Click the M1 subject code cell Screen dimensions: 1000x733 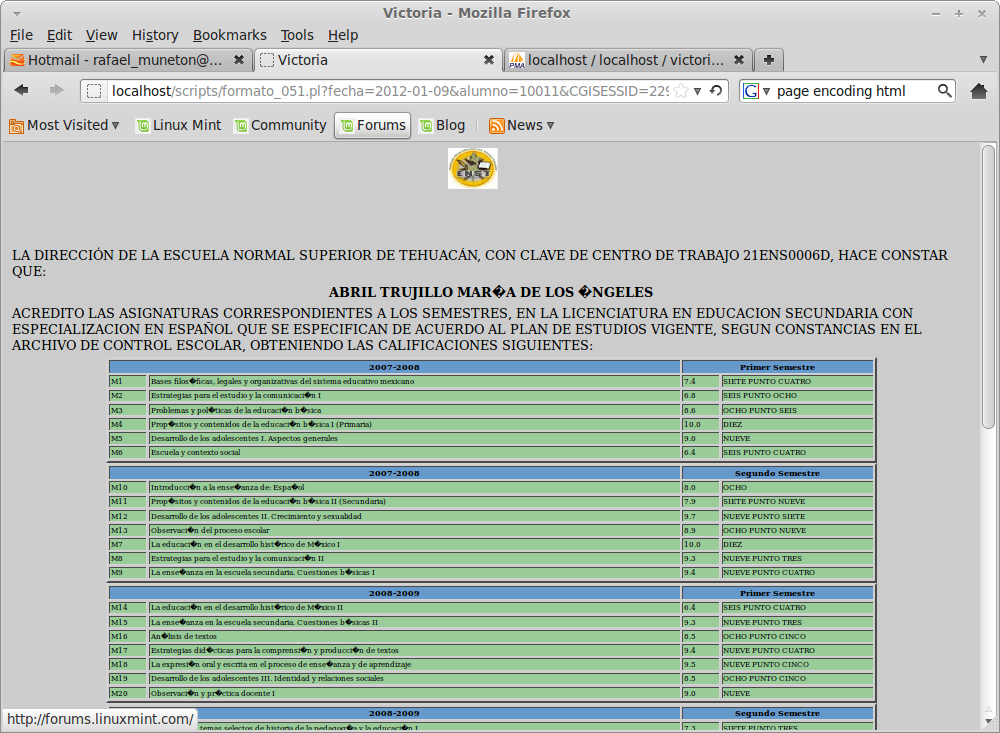(x=128, y=381)
